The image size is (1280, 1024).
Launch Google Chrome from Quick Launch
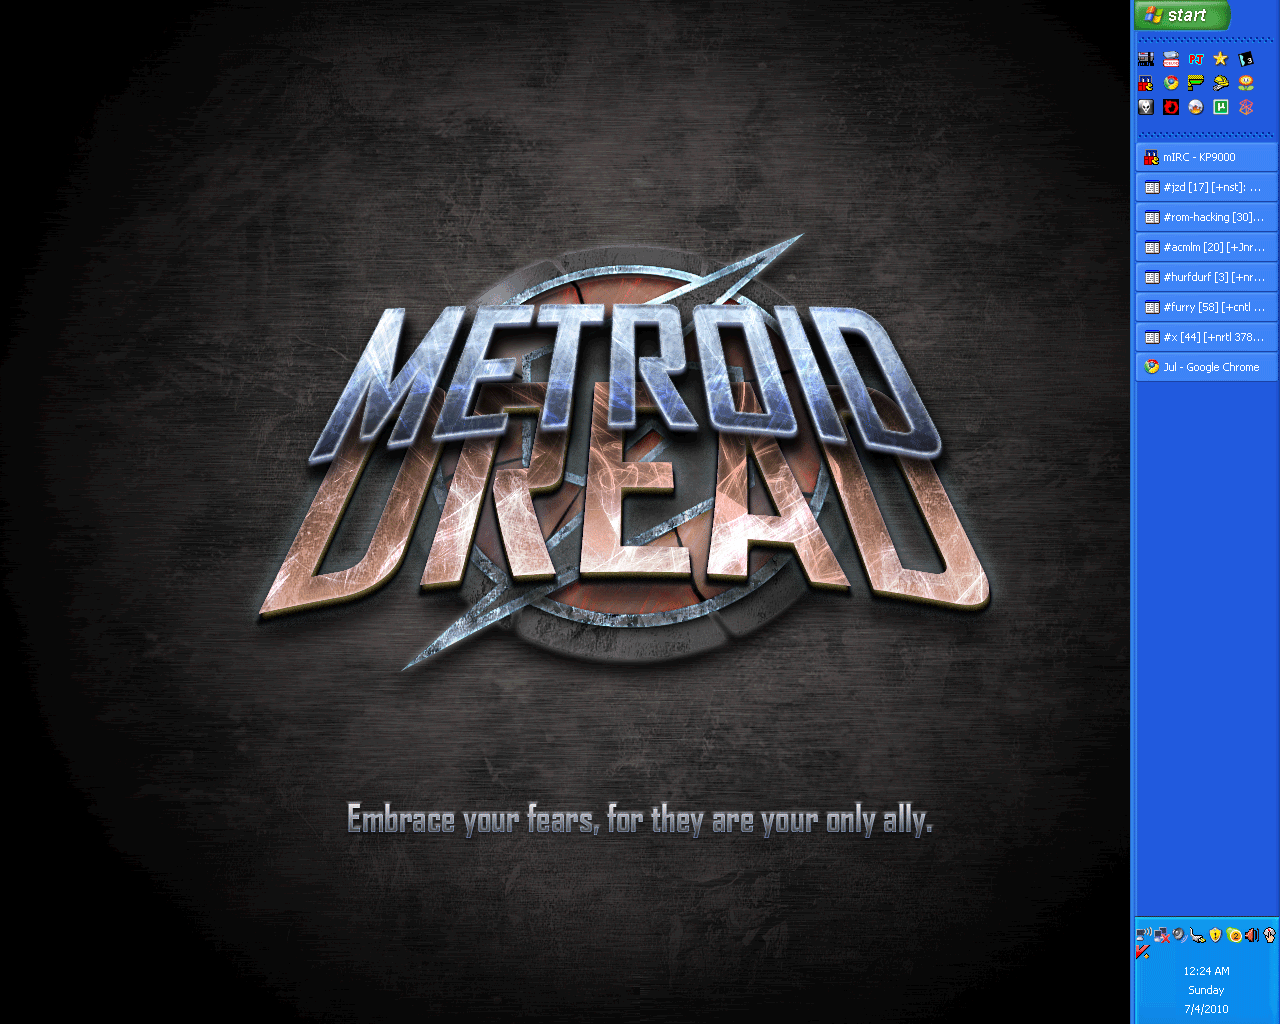(1171, 83)
